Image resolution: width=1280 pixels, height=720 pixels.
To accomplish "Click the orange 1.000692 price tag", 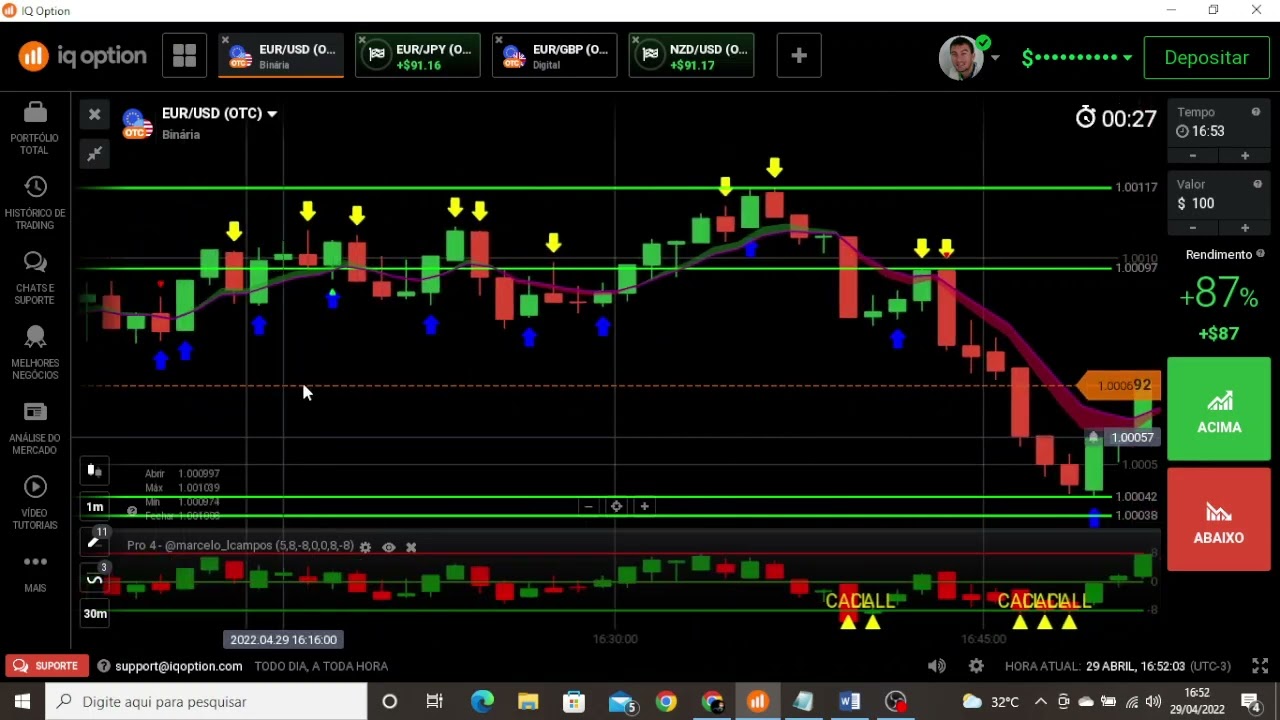I will tap(1120, 386).
